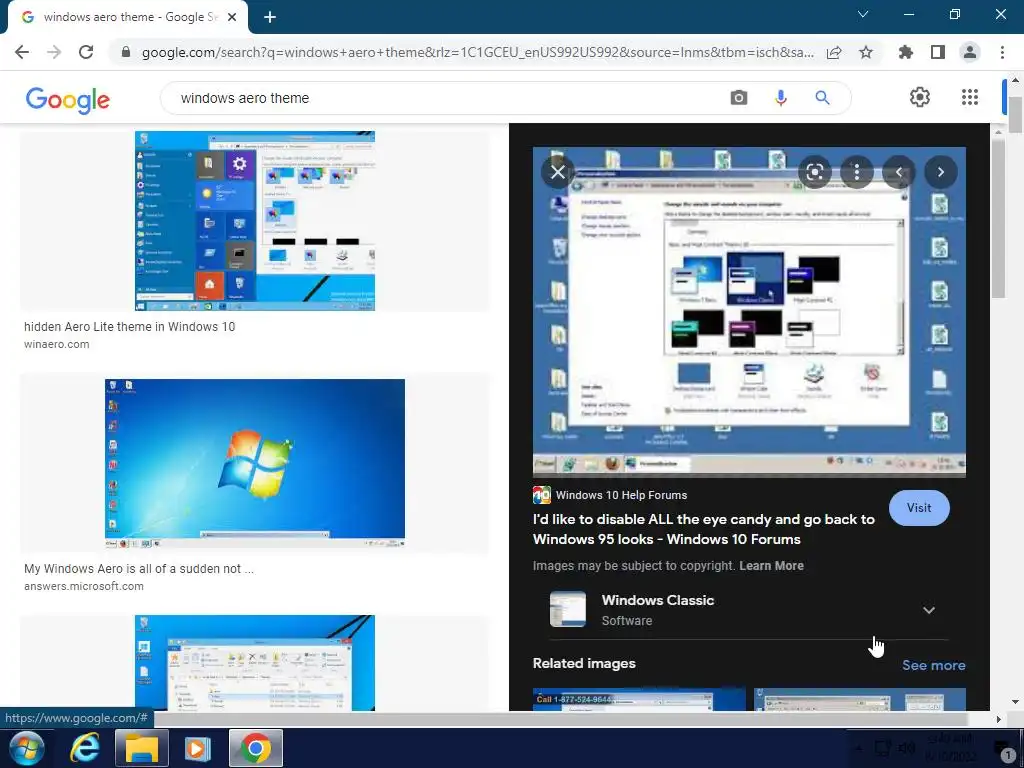1024x768 pixels.
Task: Click the Chrome taskbar icon
Action: pyautogui.click(x=255, y=748)
